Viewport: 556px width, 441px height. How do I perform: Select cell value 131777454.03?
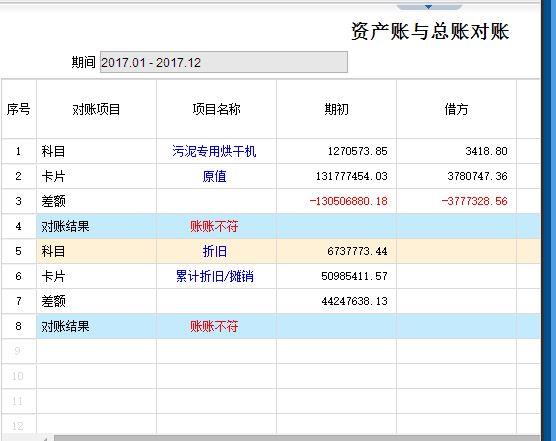(x=351, y=176)
